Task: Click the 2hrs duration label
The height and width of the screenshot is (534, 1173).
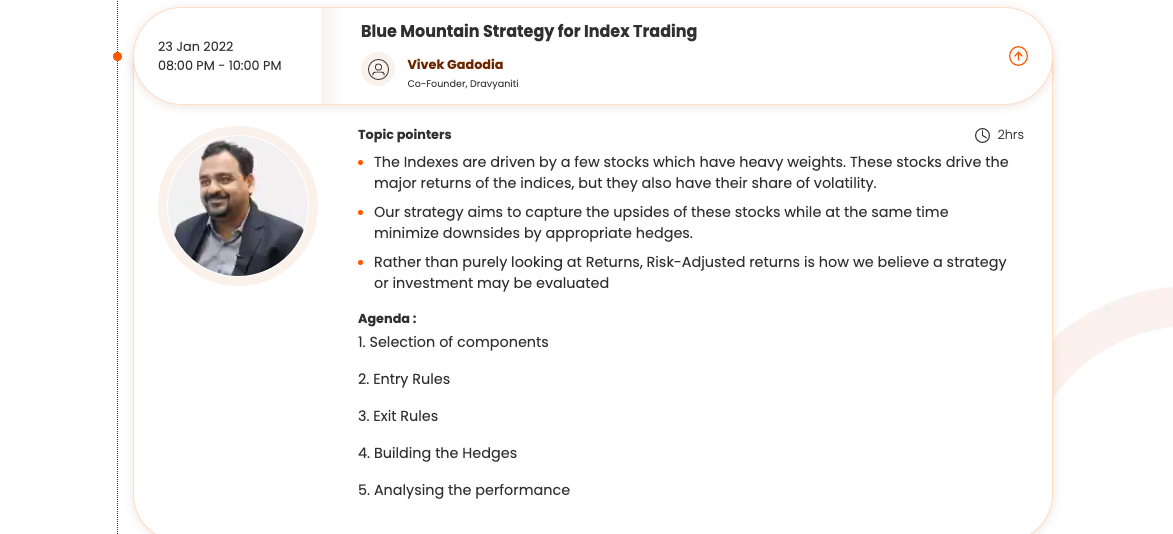Action: 1010,135
